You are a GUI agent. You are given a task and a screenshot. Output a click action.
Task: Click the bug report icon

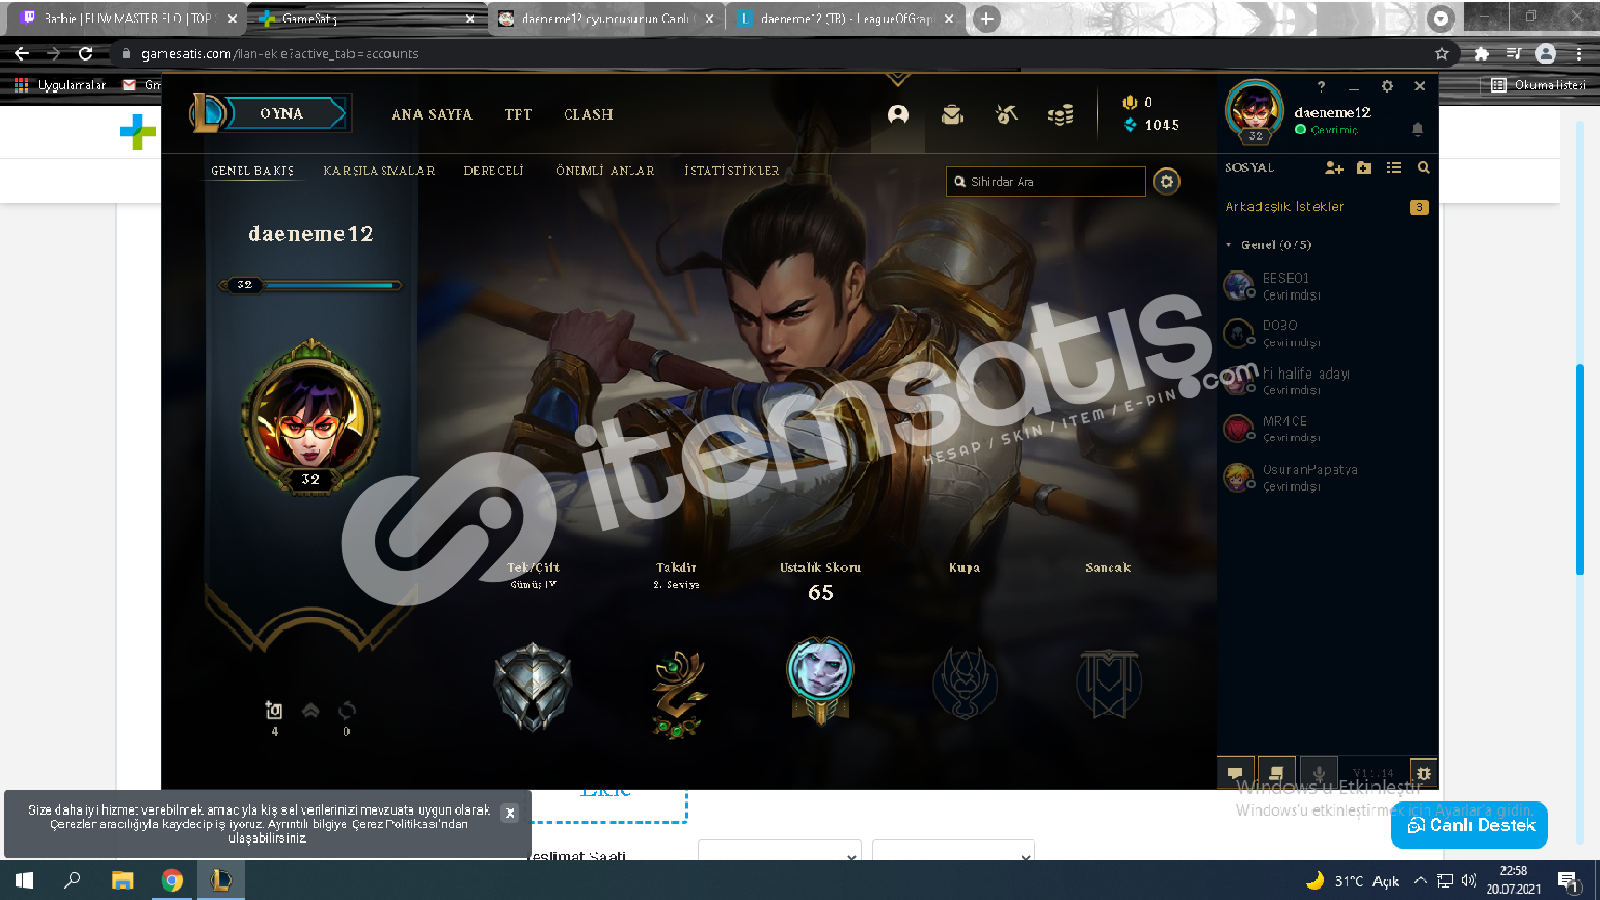click(x=1423, y=773)
